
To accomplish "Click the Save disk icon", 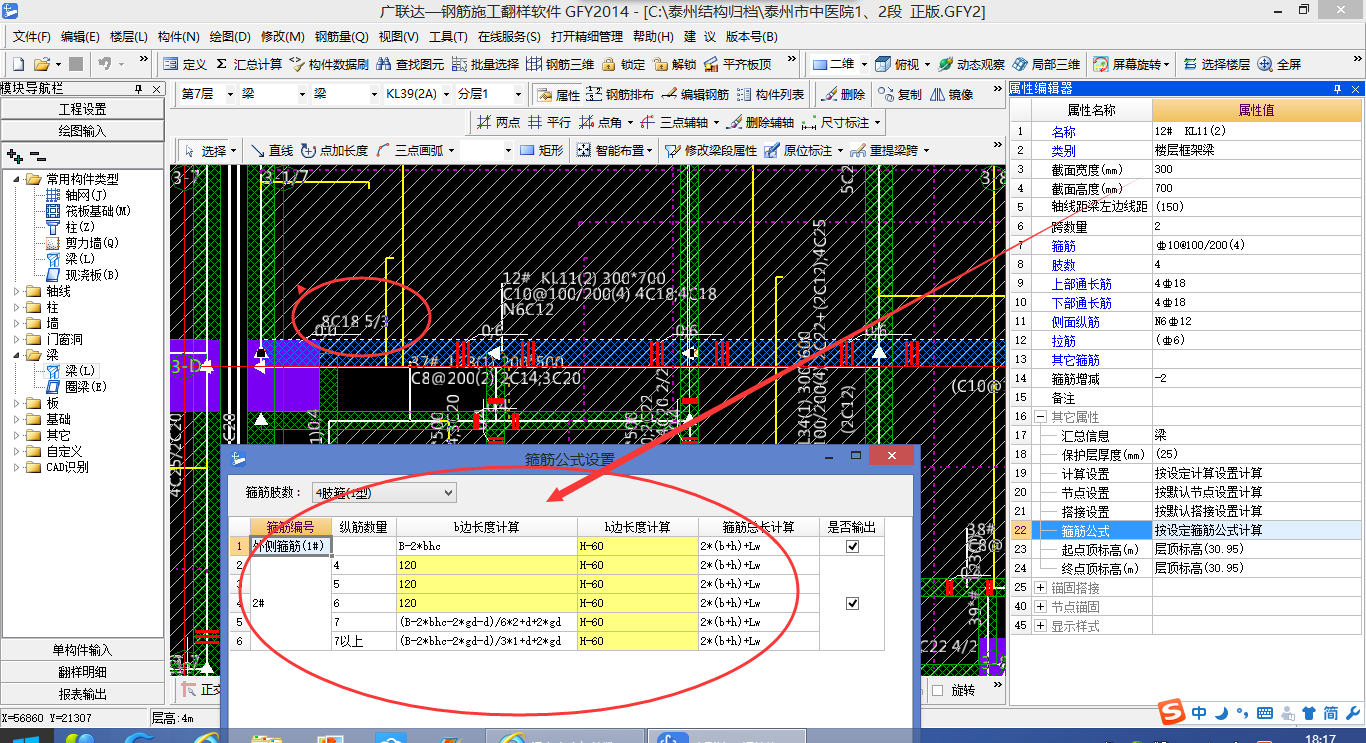I will click(76, 64).
